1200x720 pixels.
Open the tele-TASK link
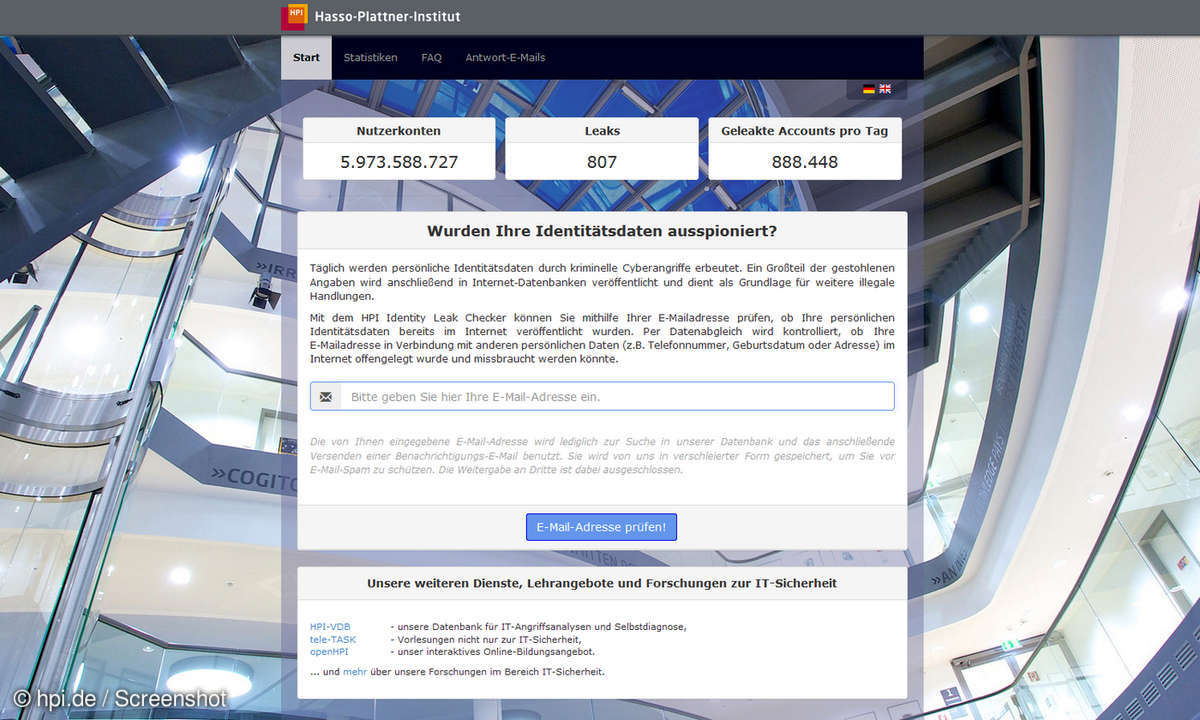[x=333, y=639]
